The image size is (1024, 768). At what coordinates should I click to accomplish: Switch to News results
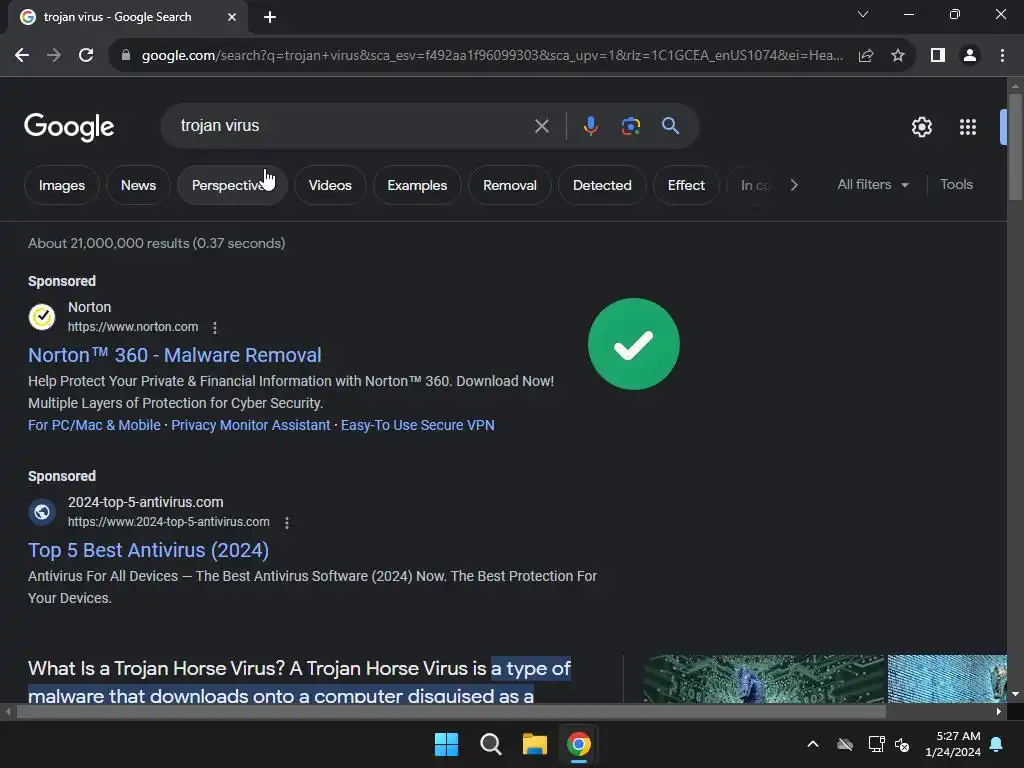pos(138,185)
